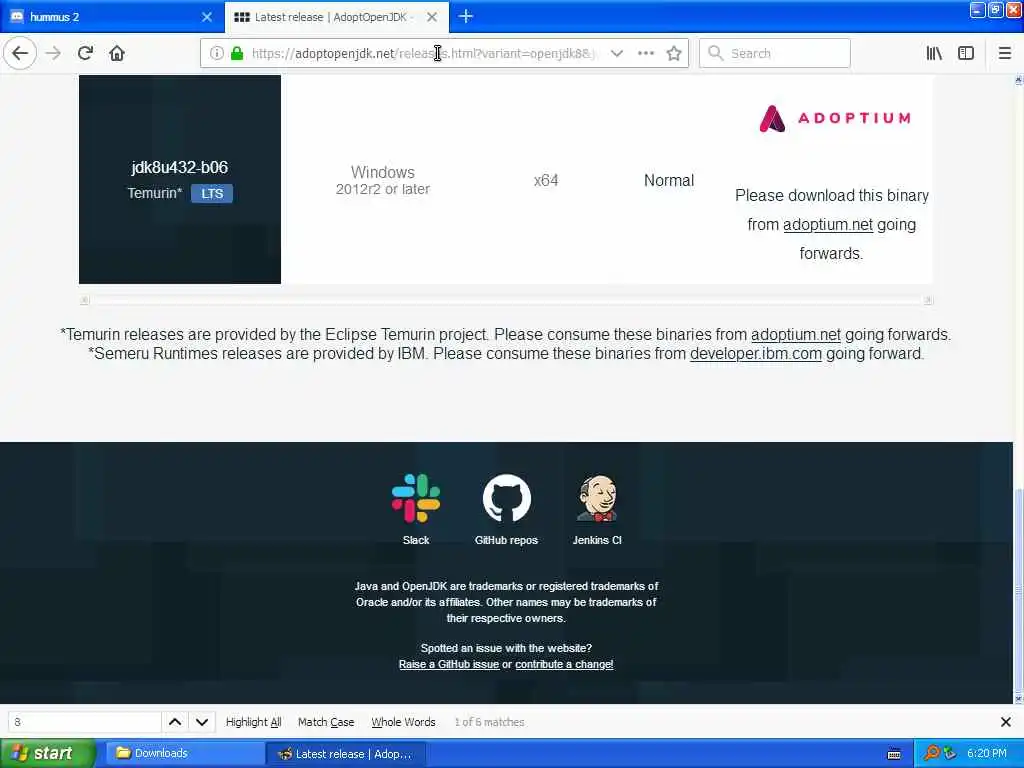Click the forward navigation arrow
Image resolution: width=1024 pixels, height=768 pixels.
tap(54, 53)
